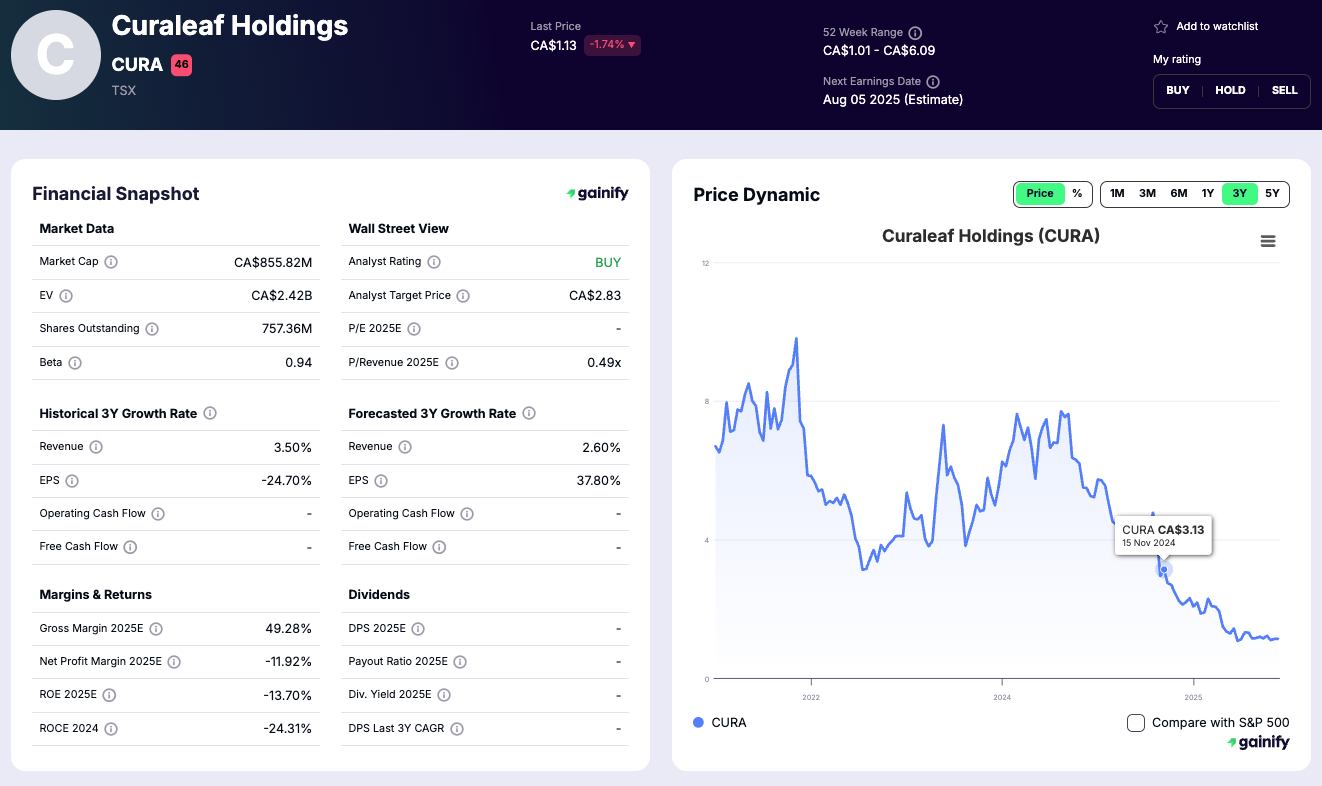Click the star icon beside Add to watchlist

[x=1161, y=27]
